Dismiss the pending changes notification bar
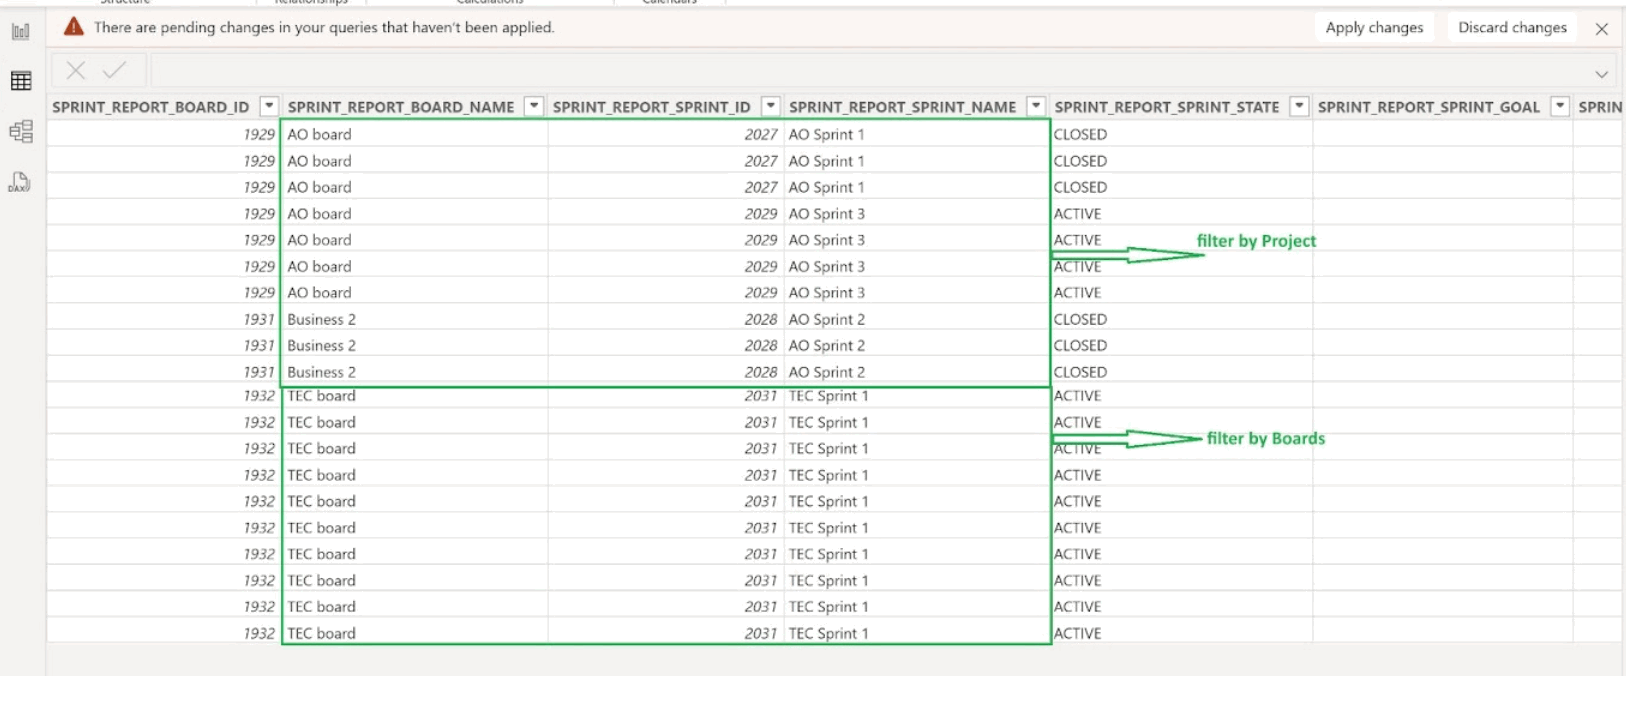 pyautogui.click(x=1602, y=29)
